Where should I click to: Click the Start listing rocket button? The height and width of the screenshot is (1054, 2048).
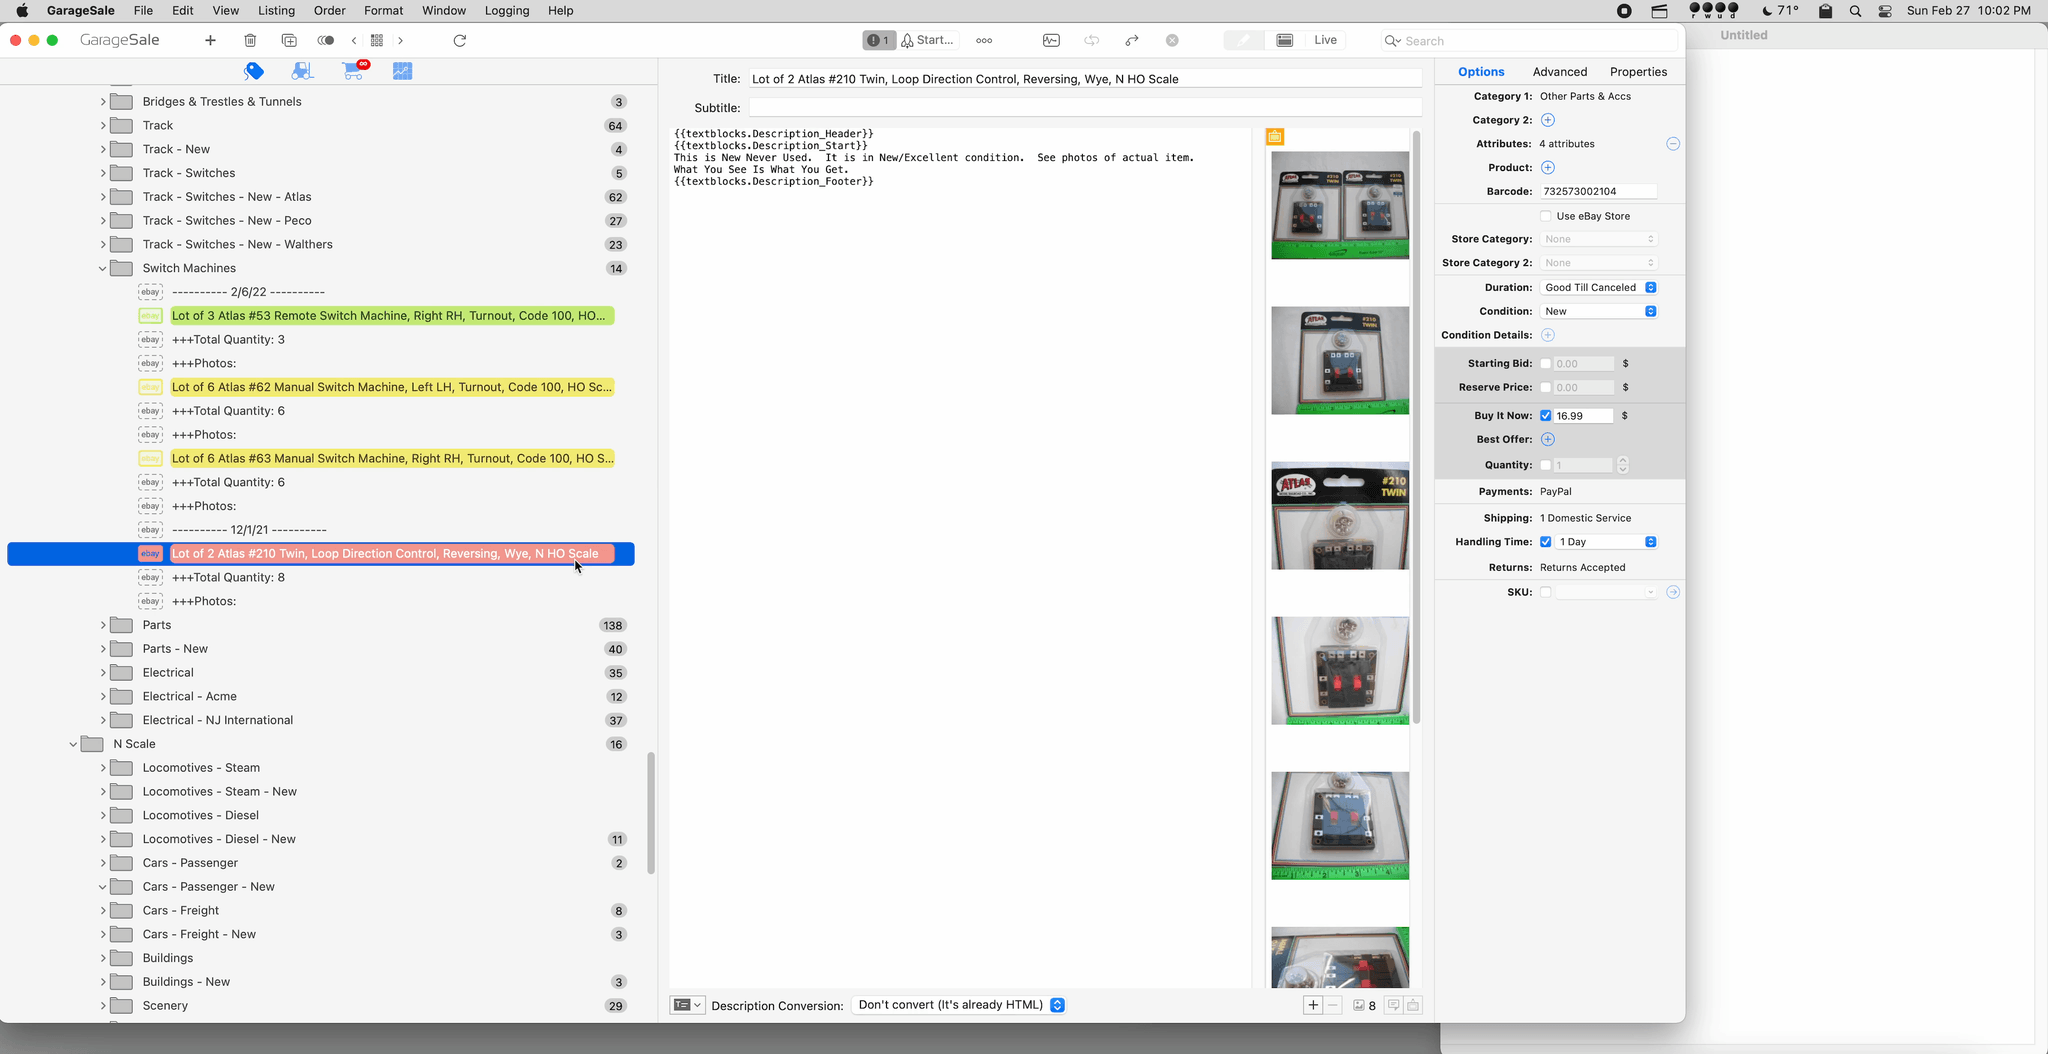tap(928, 40)
